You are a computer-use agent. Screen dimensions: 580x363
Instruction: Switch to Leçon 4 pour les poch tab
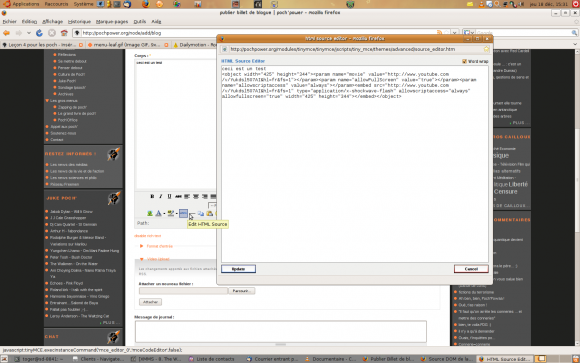pos(42,45)
